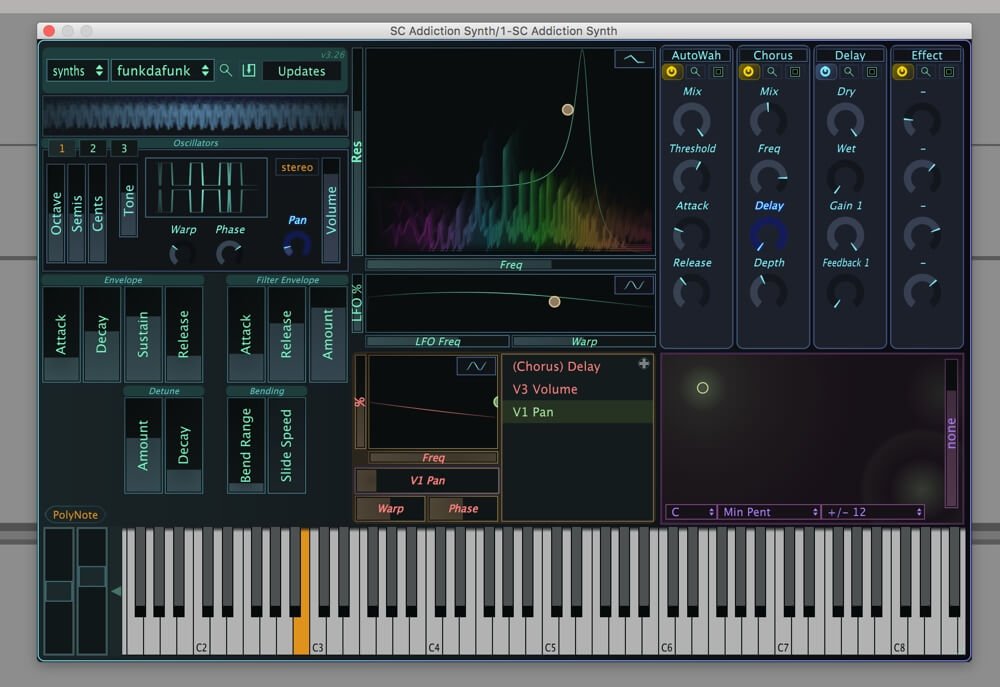The width and height of the screenshot is (1000, 687).
Task: Click the save preset icon
Action: click(249, 71)
